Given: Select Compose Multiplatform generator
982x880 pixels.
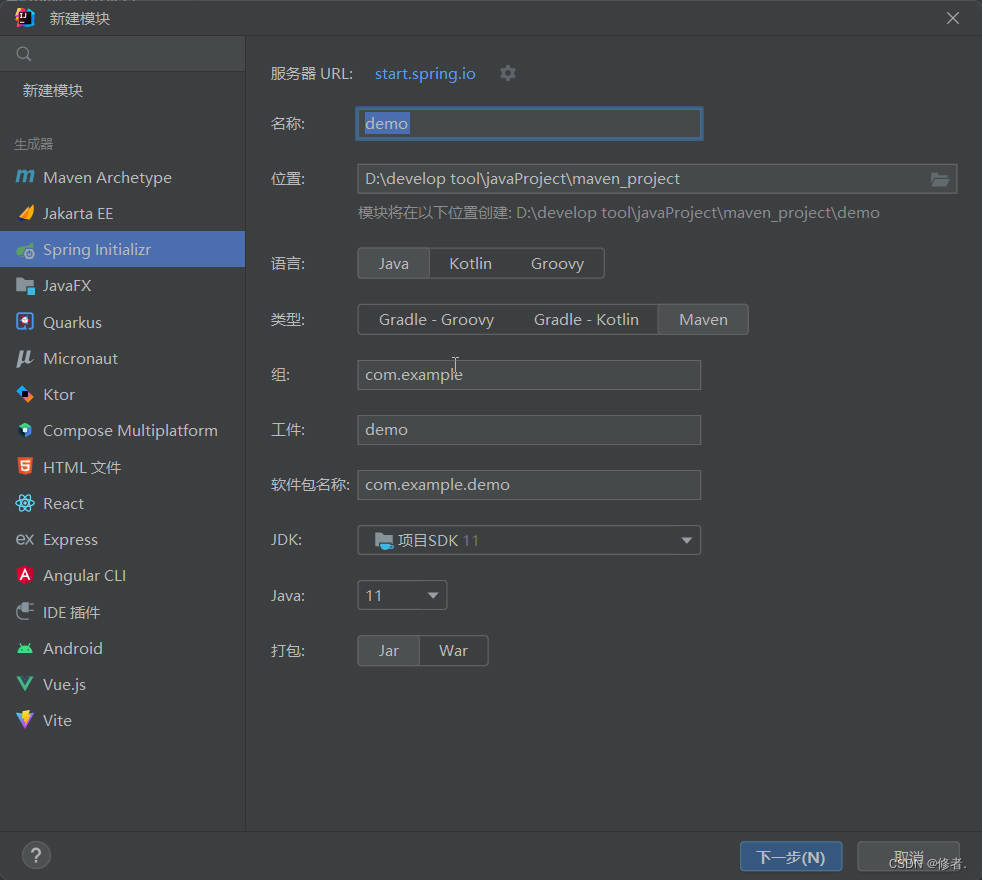Looking at the screenshot, I should pyautogui.click(x=123, y=430).
